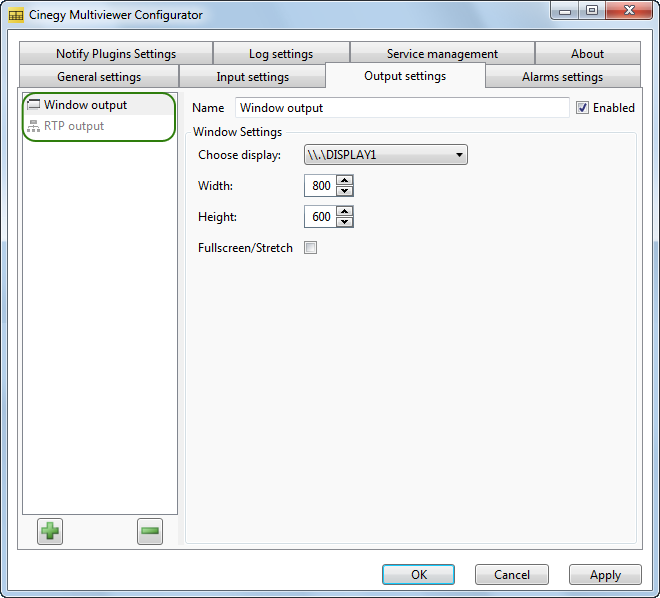Image resolution: width=660 pixels, height=598 pixels.
Task: Select Window output in the outputs list
Action: click(x=99, y=105)
